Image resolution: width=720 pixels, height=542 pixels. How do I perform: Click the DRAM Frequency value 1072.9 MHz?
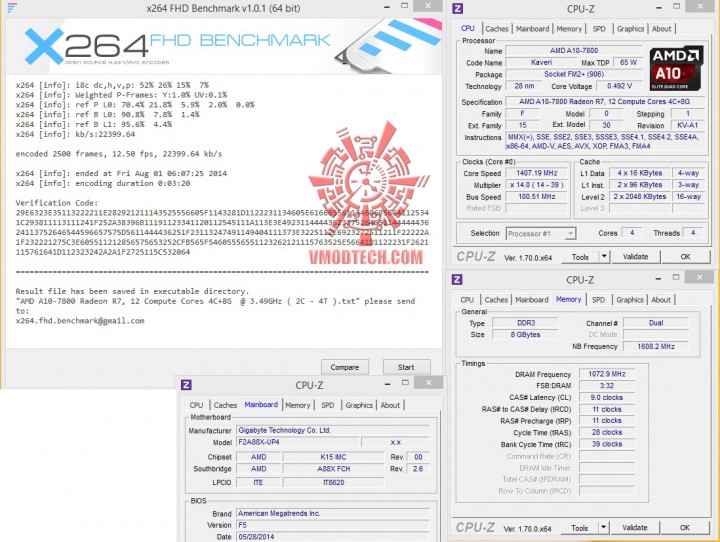[607, 374]
